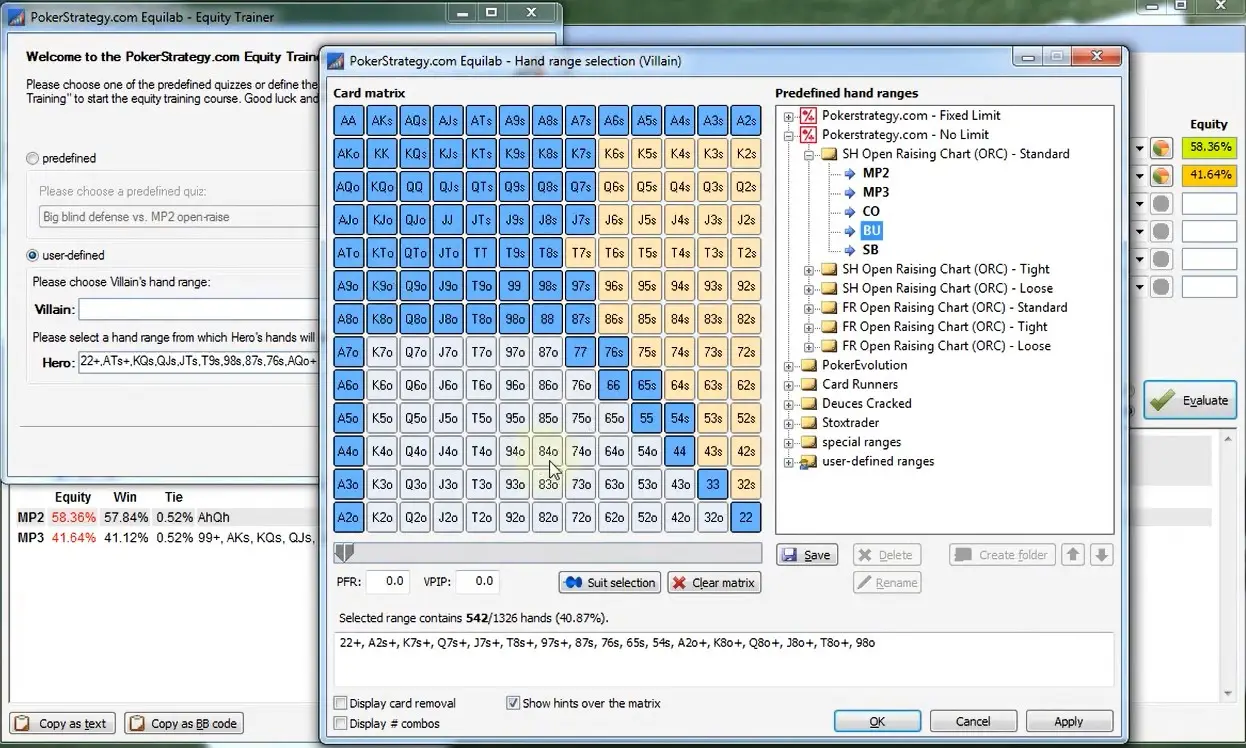This screenshot has width=1246, height=748.
Task: Enable Display card removal checkbox
Action: (x=341, y=703)
